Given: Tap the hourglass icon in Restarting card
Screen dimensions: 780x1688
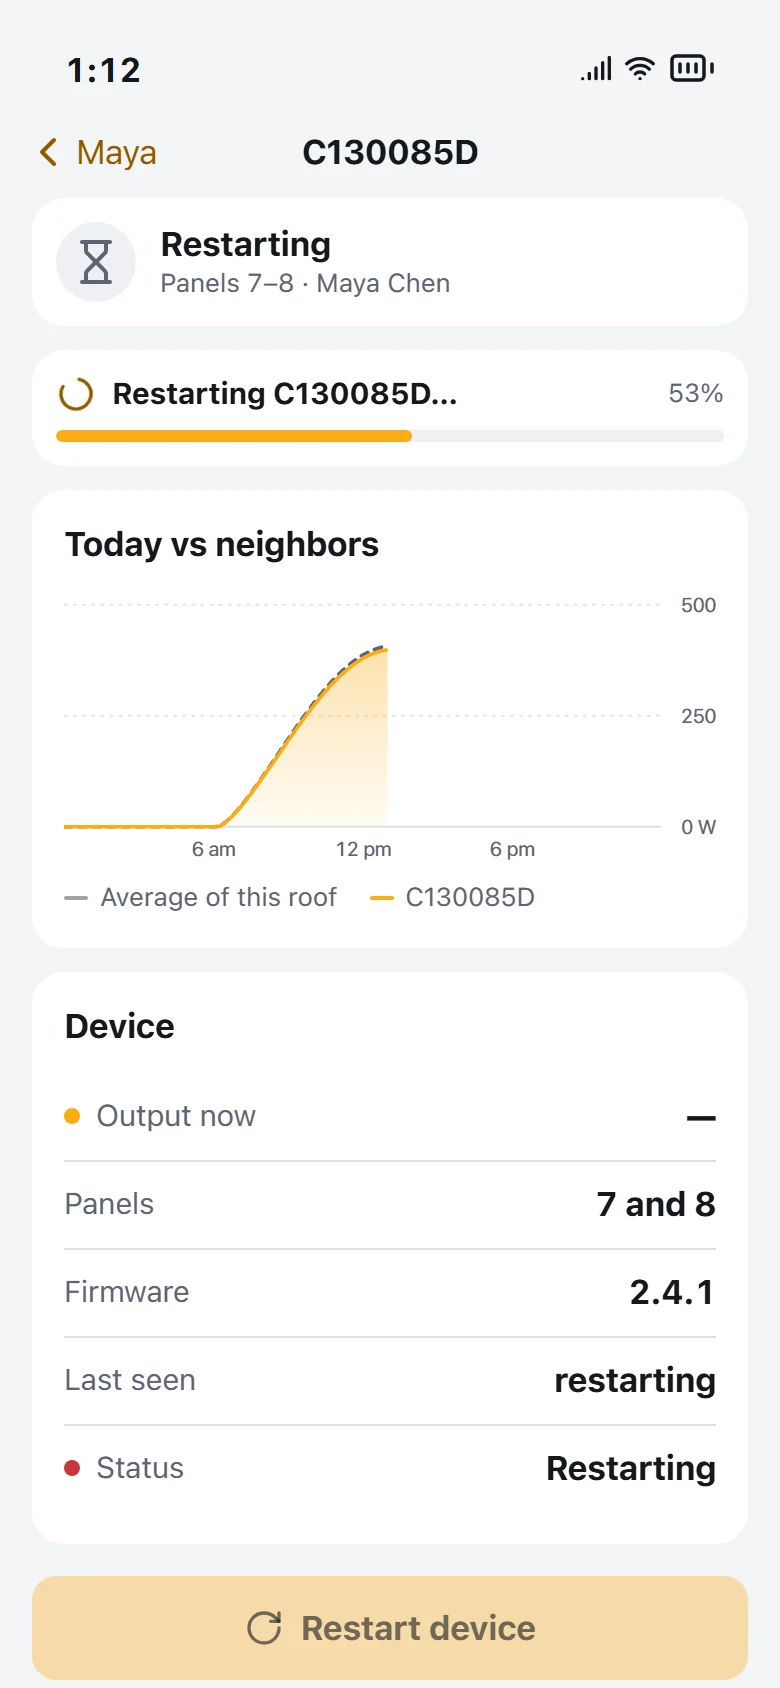Looking at the screenshot, I should [96, 262].
